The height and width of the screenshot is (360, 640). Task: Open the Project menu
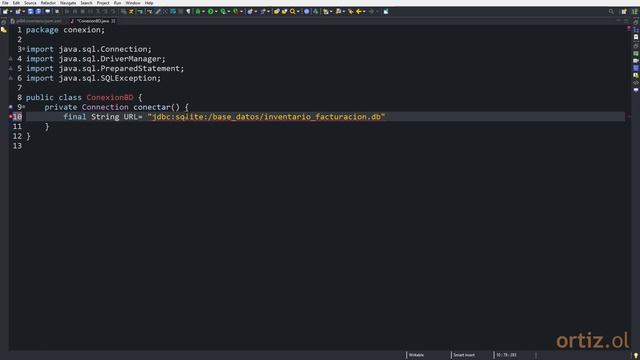(x=103, y=3)
